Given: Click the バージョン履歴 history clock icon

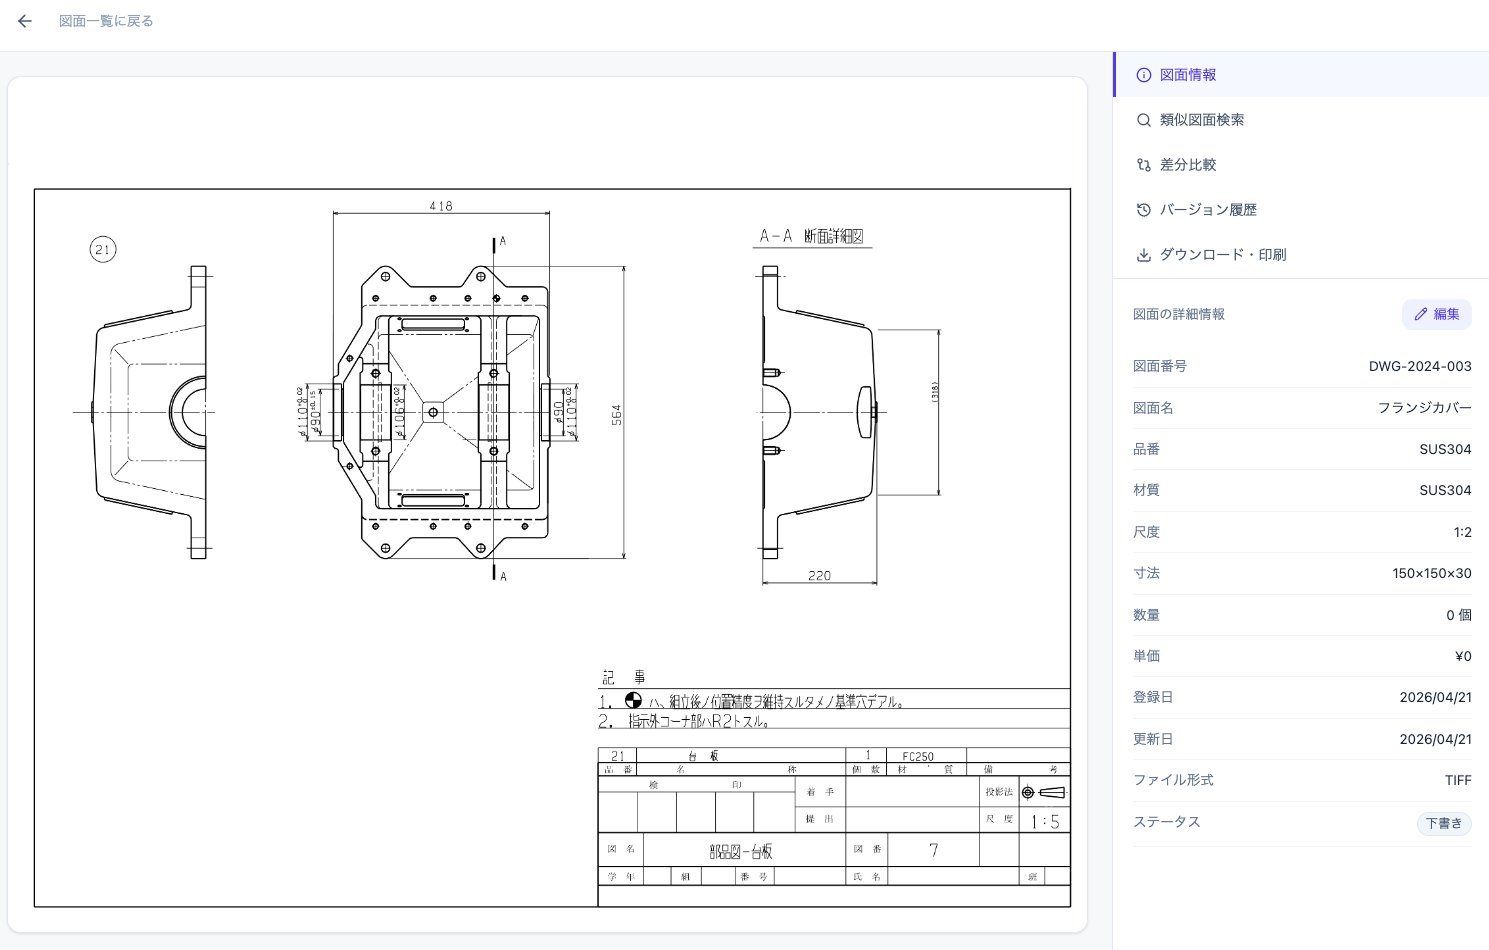Looking at the screenshot, I should (1144, 210).
